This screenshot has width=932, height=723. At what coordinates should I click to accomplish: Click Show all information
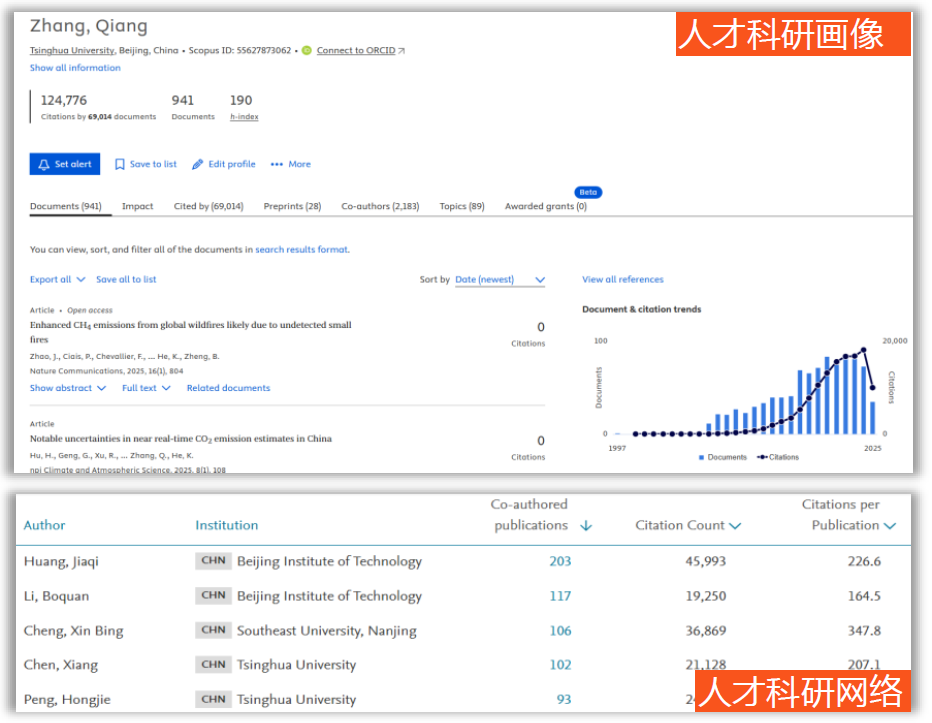pyautogui.click(x=75, y=68)
